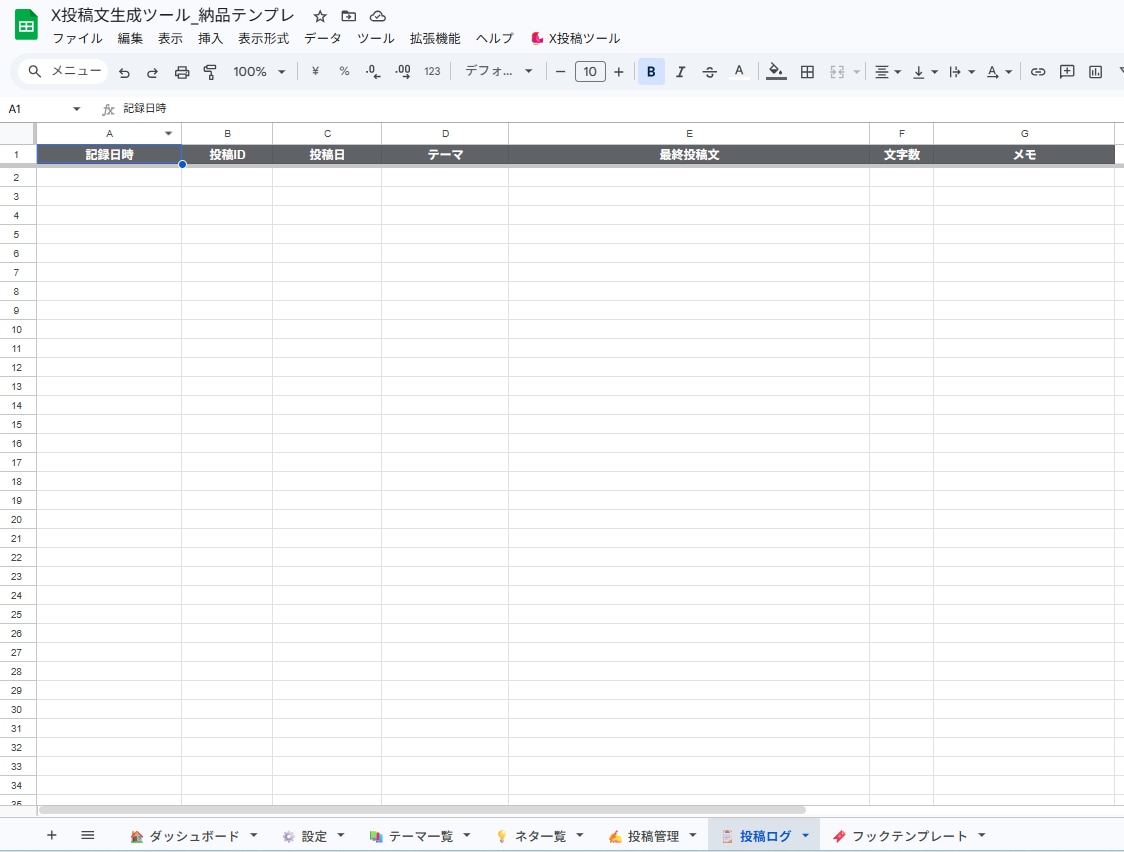Viewport: 1124px width, 852px height.
Task: Select the Paint format roller icon
Action: (x=210, y=72)
